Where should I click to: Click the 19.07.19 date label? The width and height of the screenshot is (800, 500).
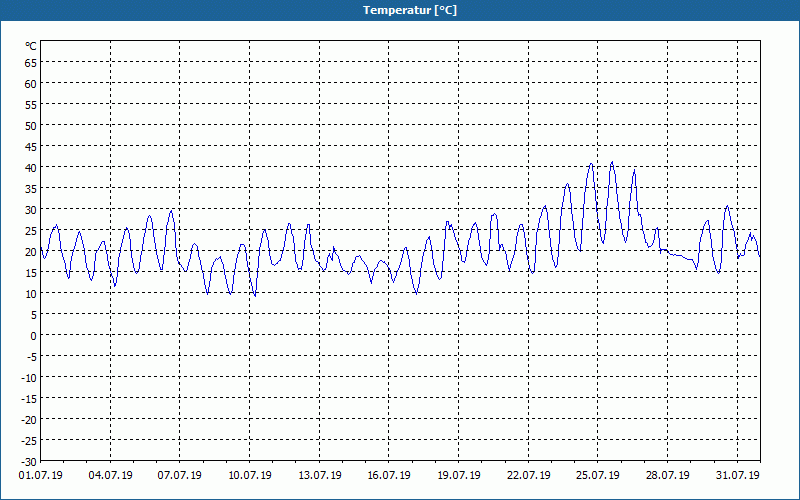click(459, 475)
